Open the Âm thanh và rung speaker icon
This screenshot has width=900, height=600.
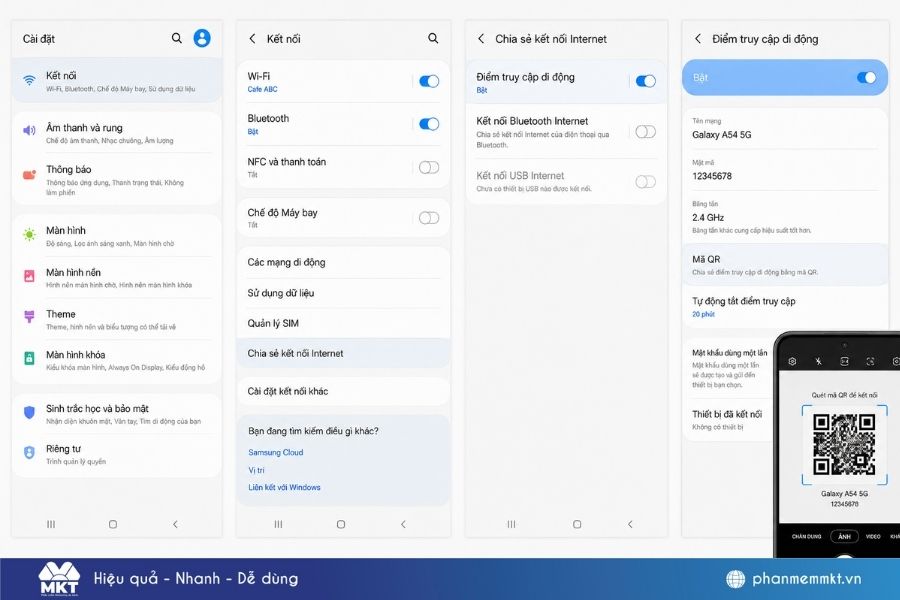29,130
